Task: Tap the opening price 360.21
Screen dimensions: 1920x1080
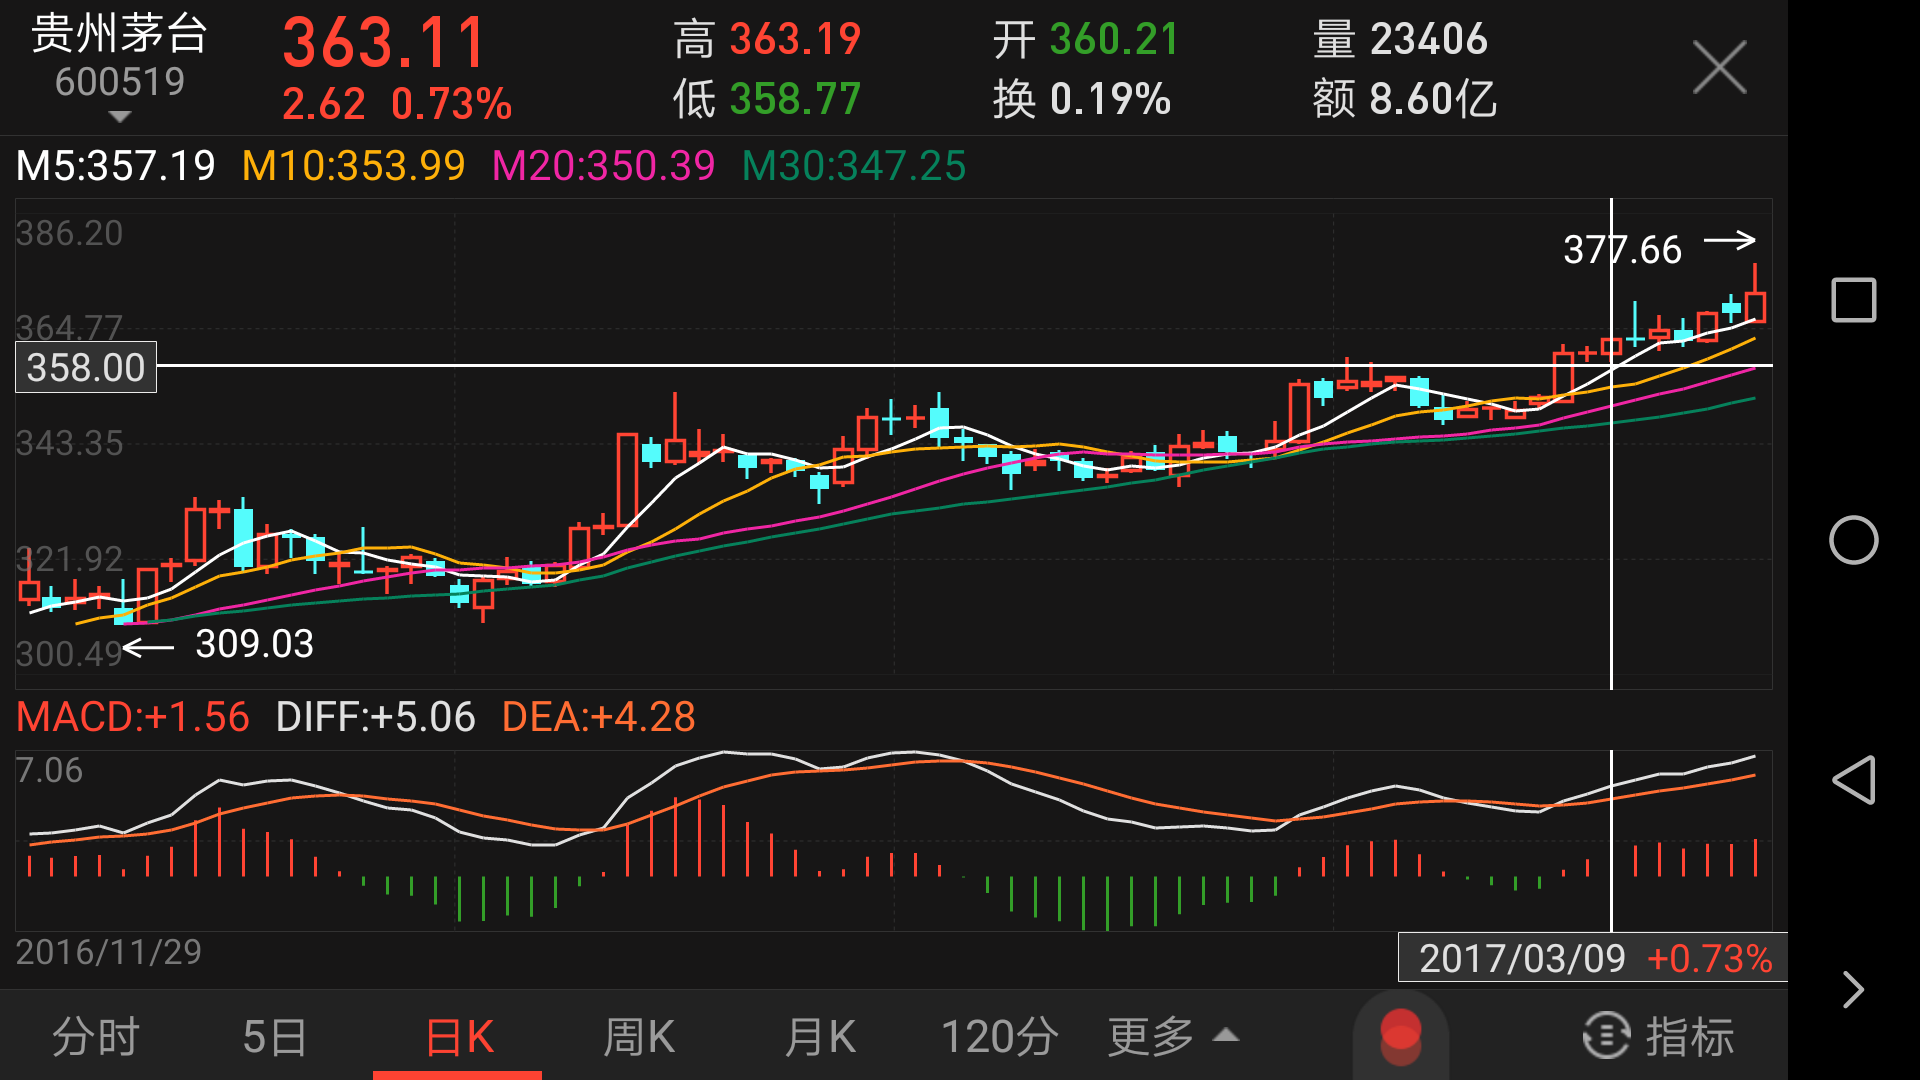Action: click(x=1115, y=40)
